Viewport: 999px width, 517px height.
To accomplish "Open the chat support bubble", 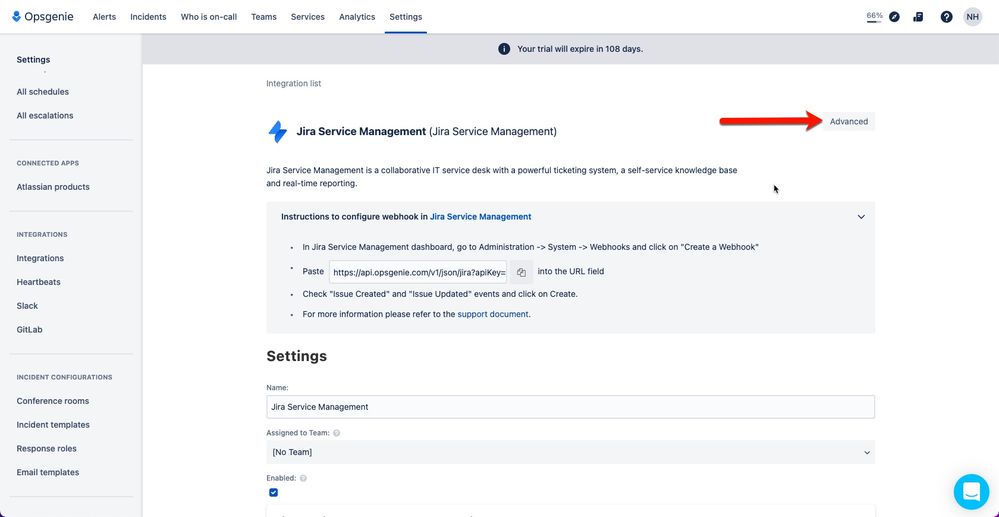I will (x=971, y=492).
